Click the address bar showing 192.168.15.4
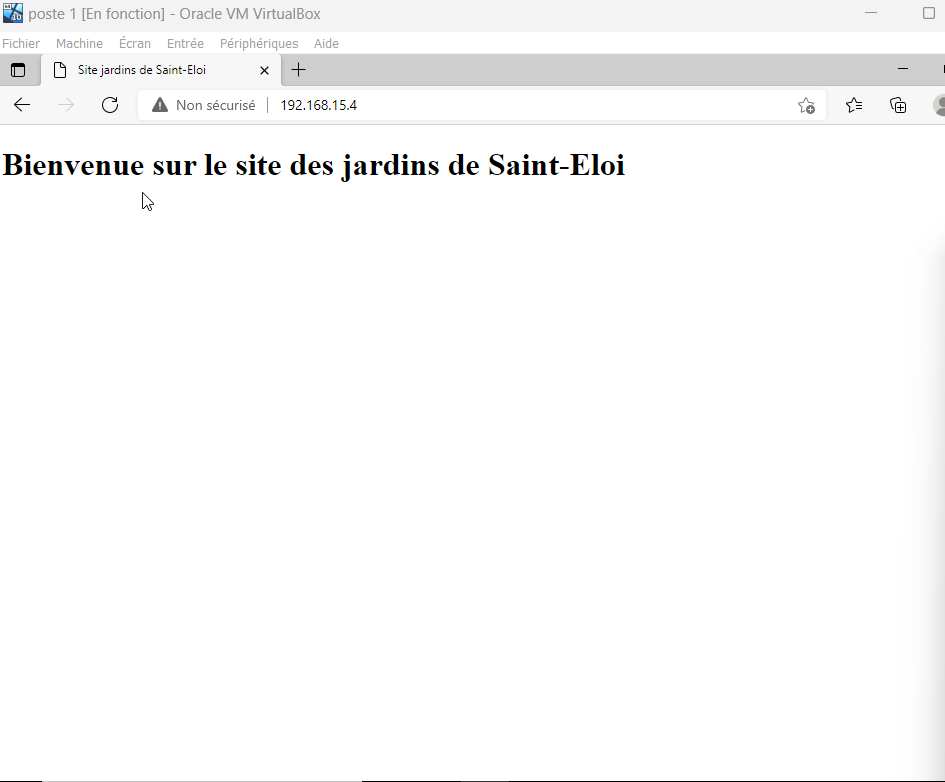The height and width of the screenshot is (782, 945). click(500, 105)
